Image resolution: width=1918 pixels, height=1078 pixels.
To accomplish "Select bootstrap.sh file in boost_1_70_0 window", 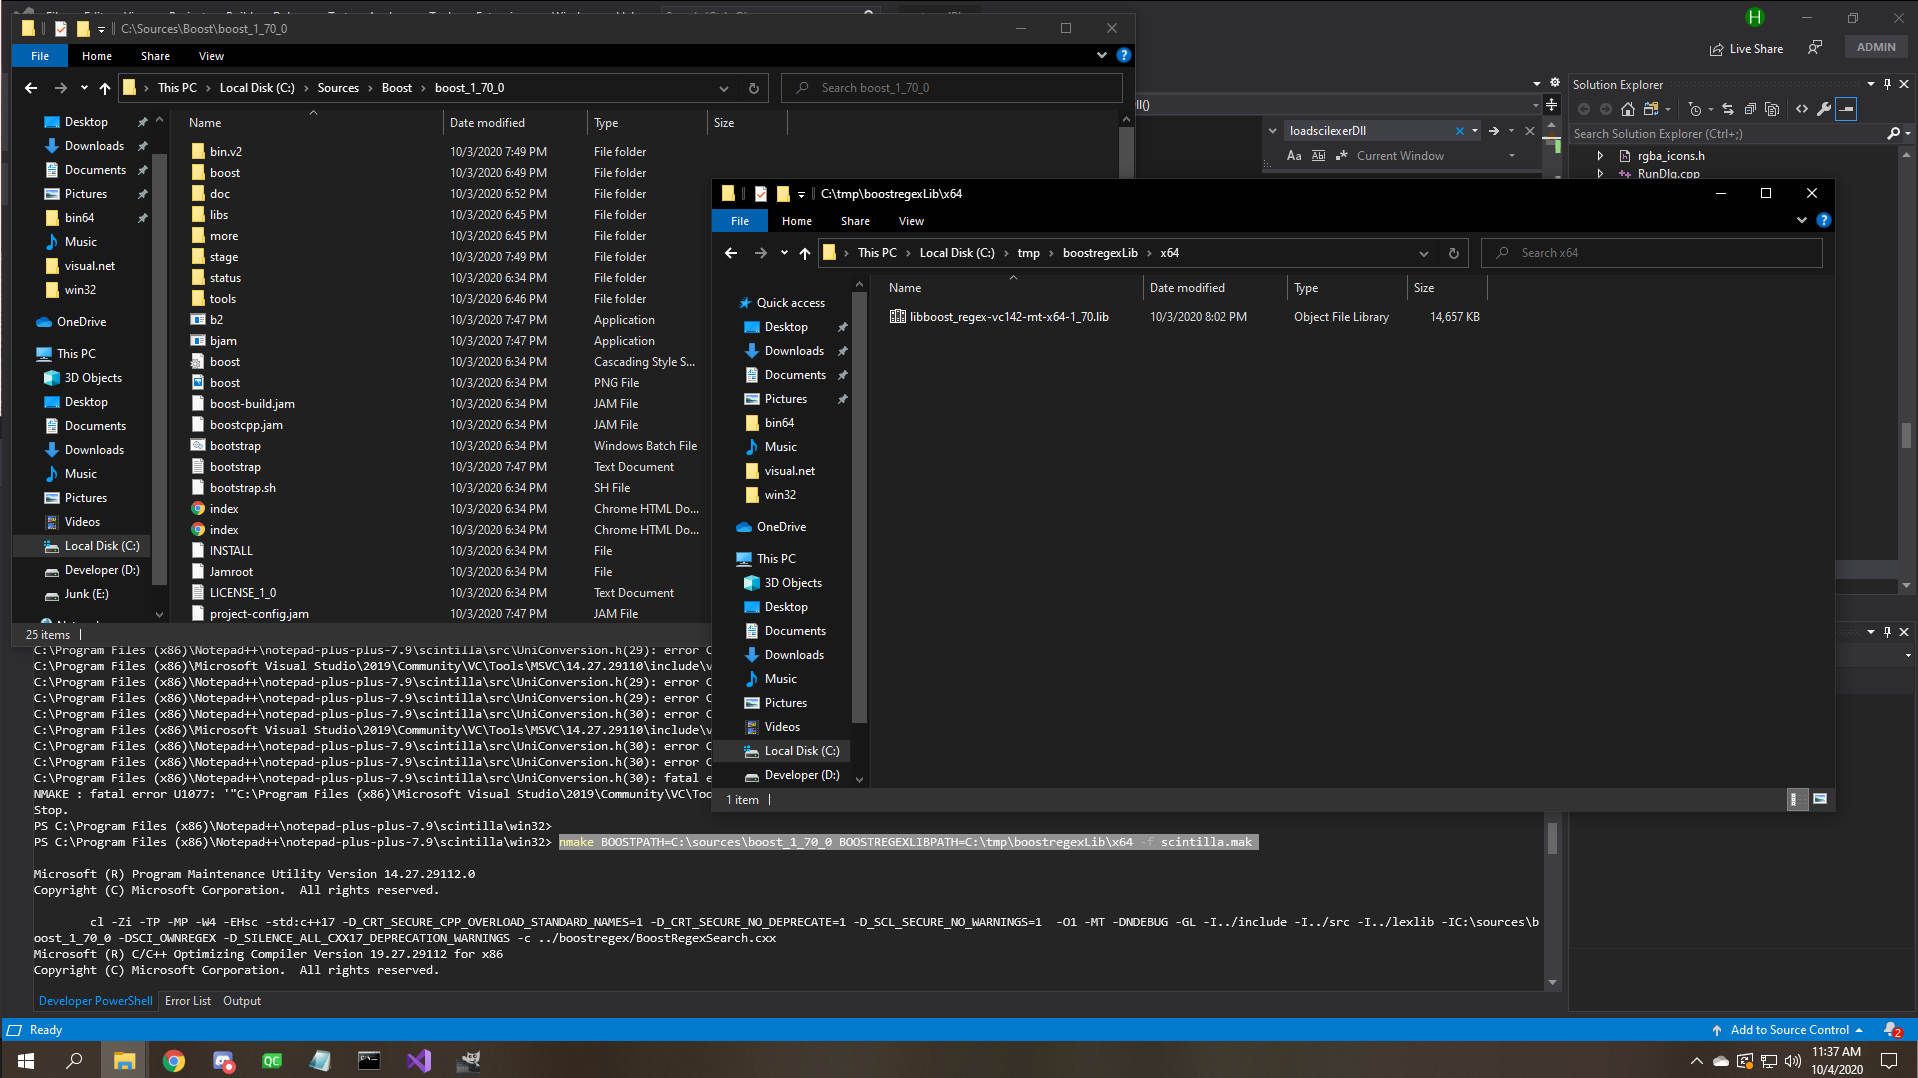I will (x=243, y=488).
